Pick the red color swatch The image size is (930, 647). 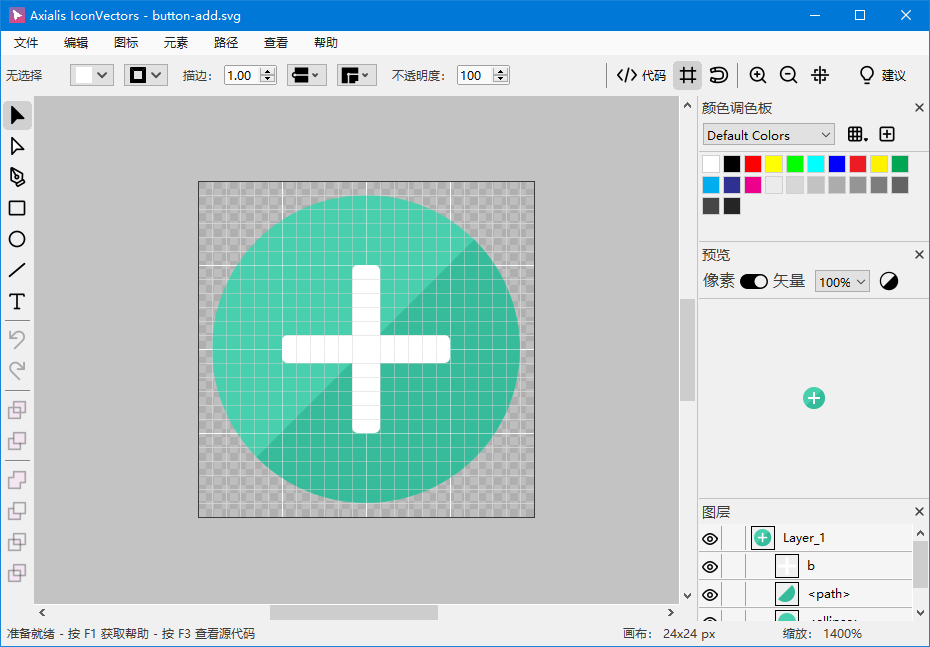click(x=753, y=163)
